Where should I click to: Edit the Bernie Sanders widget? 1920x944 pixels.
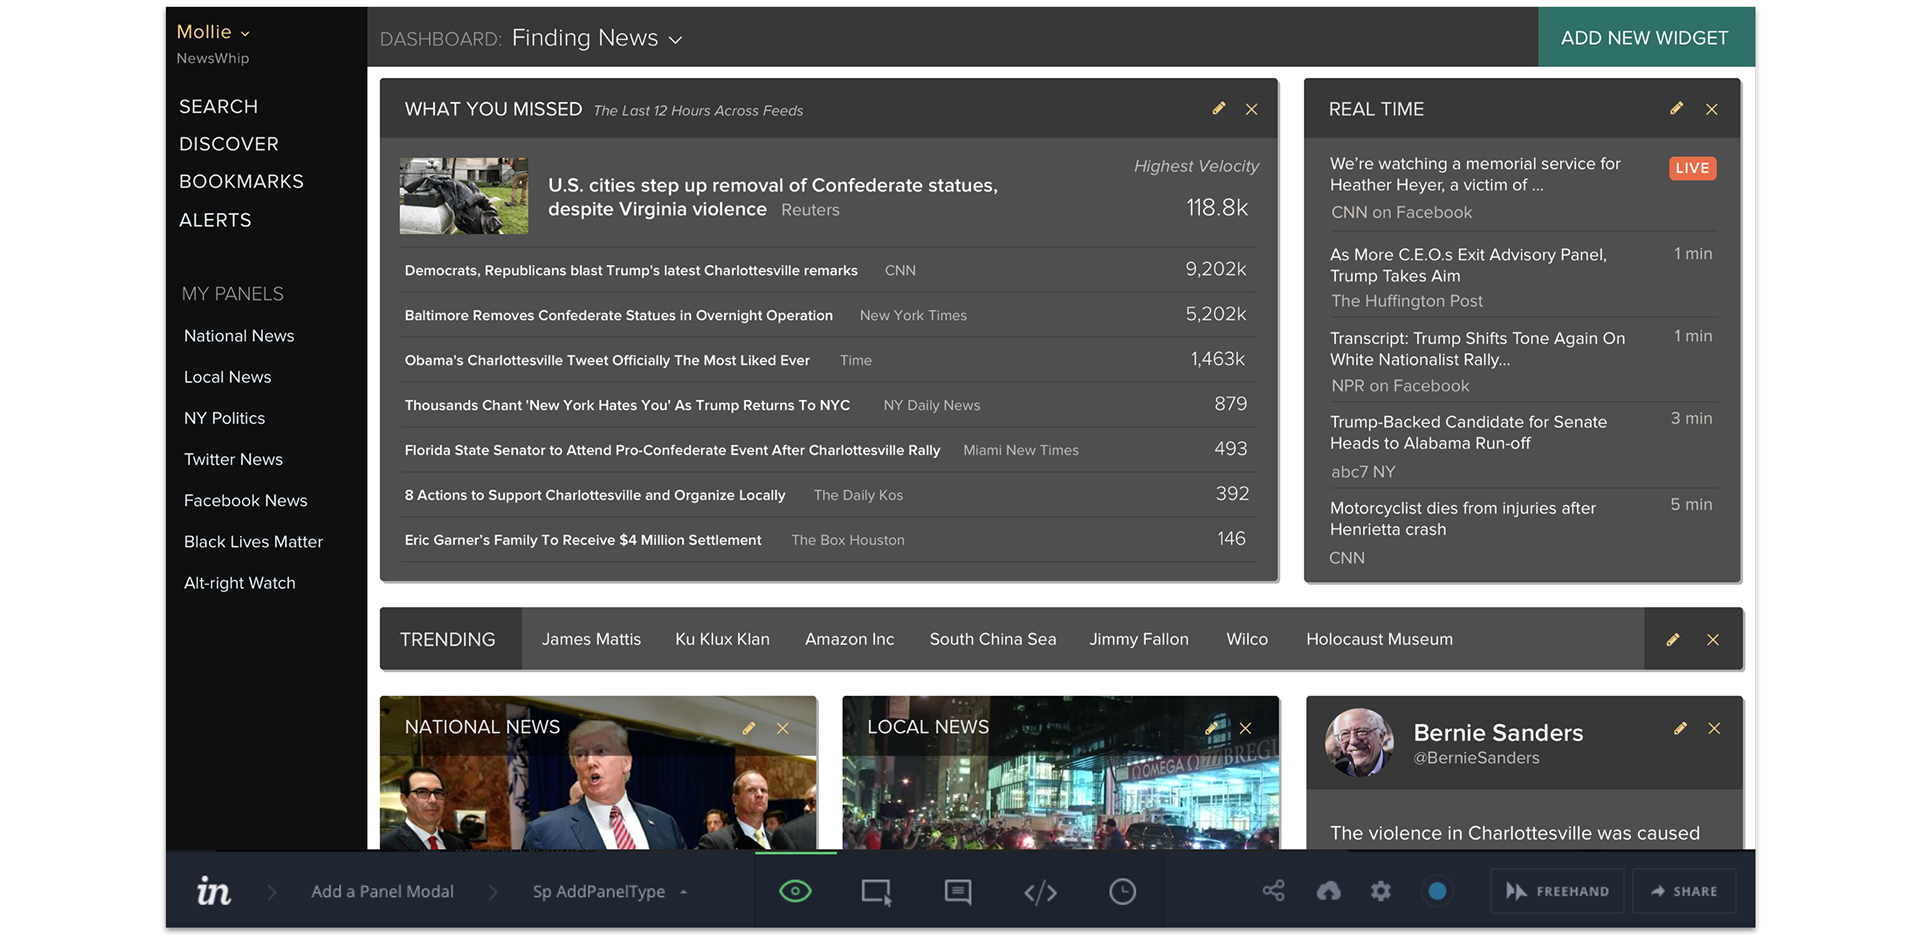1680,728
